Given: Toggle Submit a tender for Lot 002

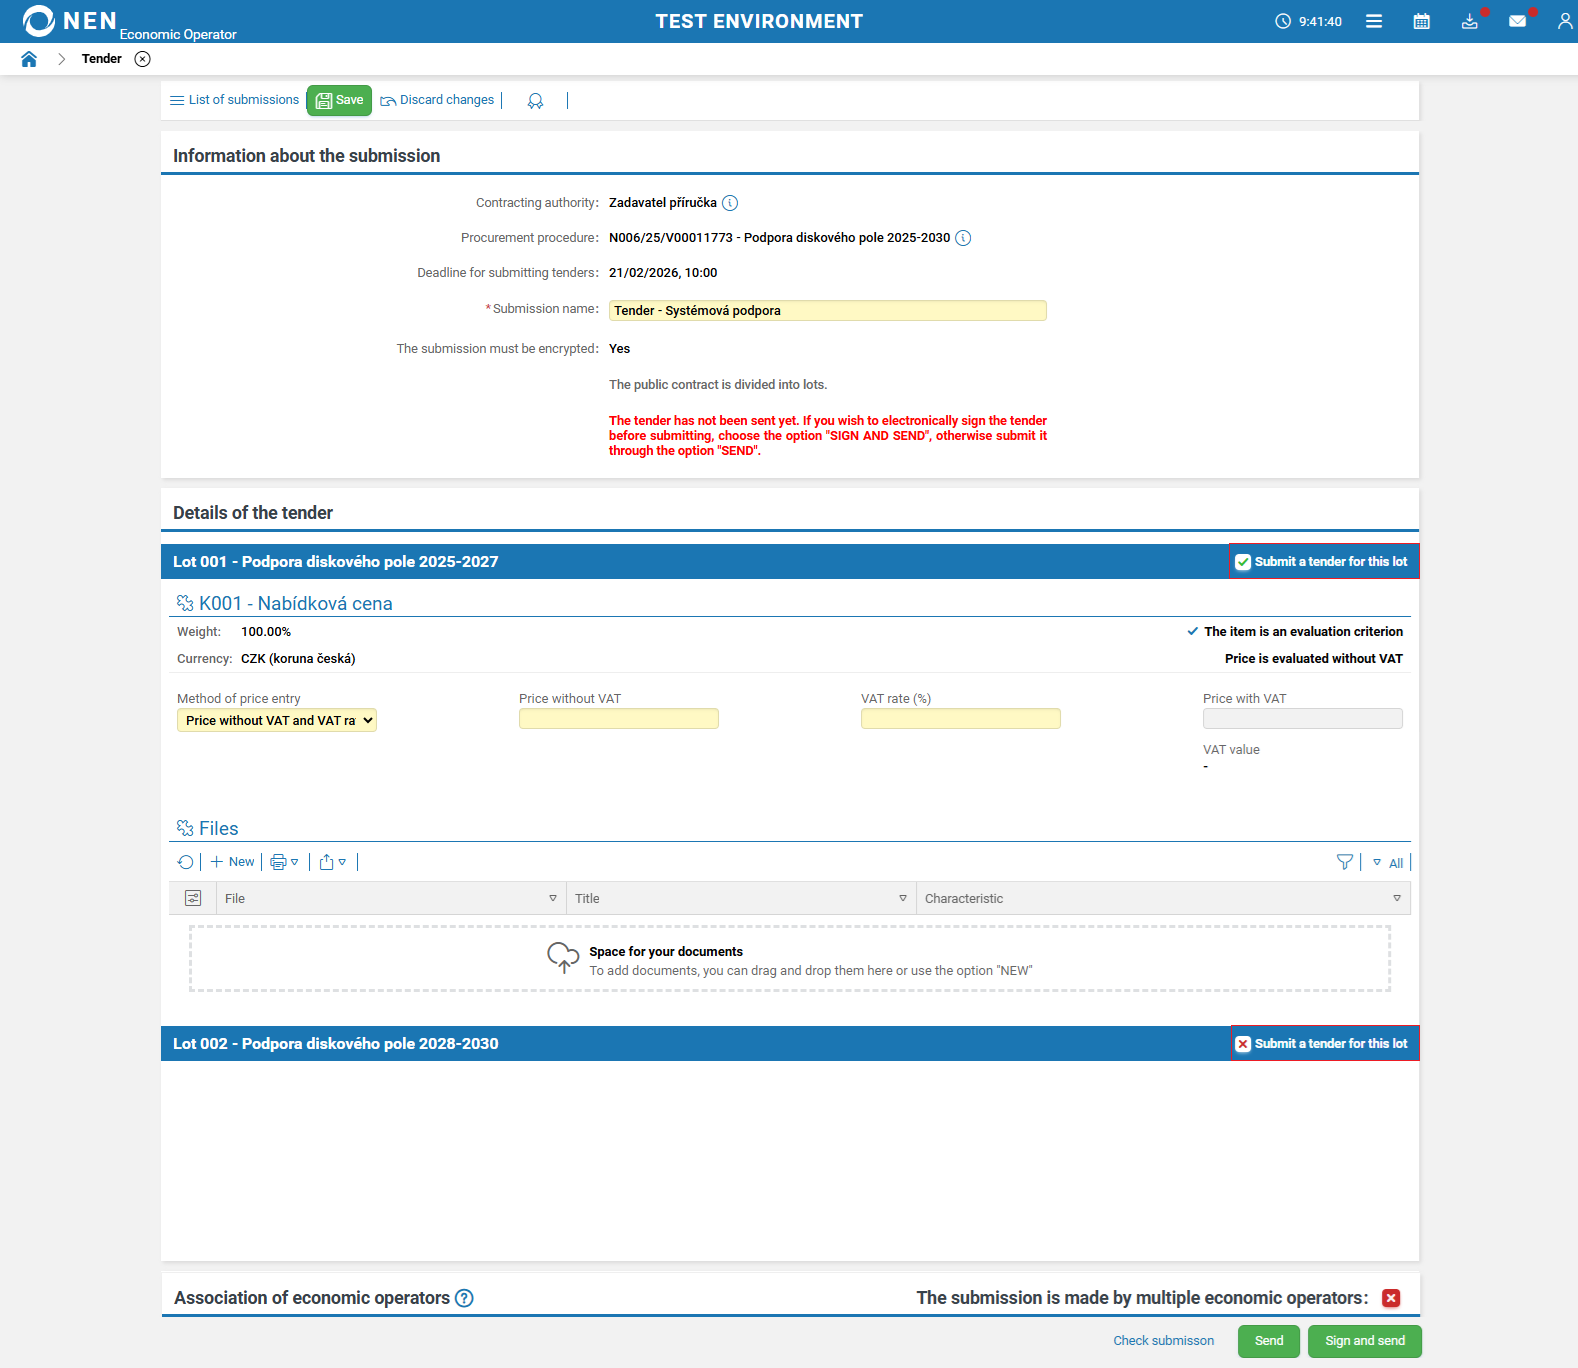Looking at the screenshot, I should tap(1243, 1044).
